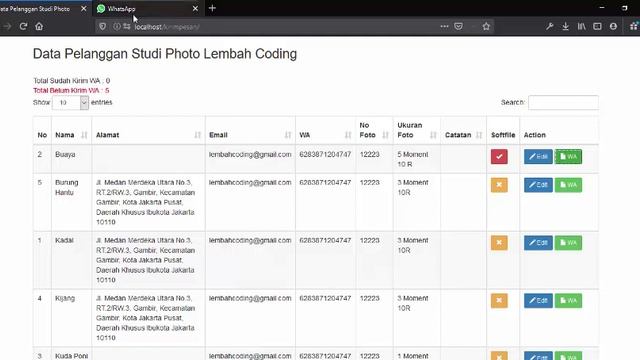Click the red softfile checkmark for Buaya
The height and width of the screenshot is (360, 640).
[x=499, y=156]
